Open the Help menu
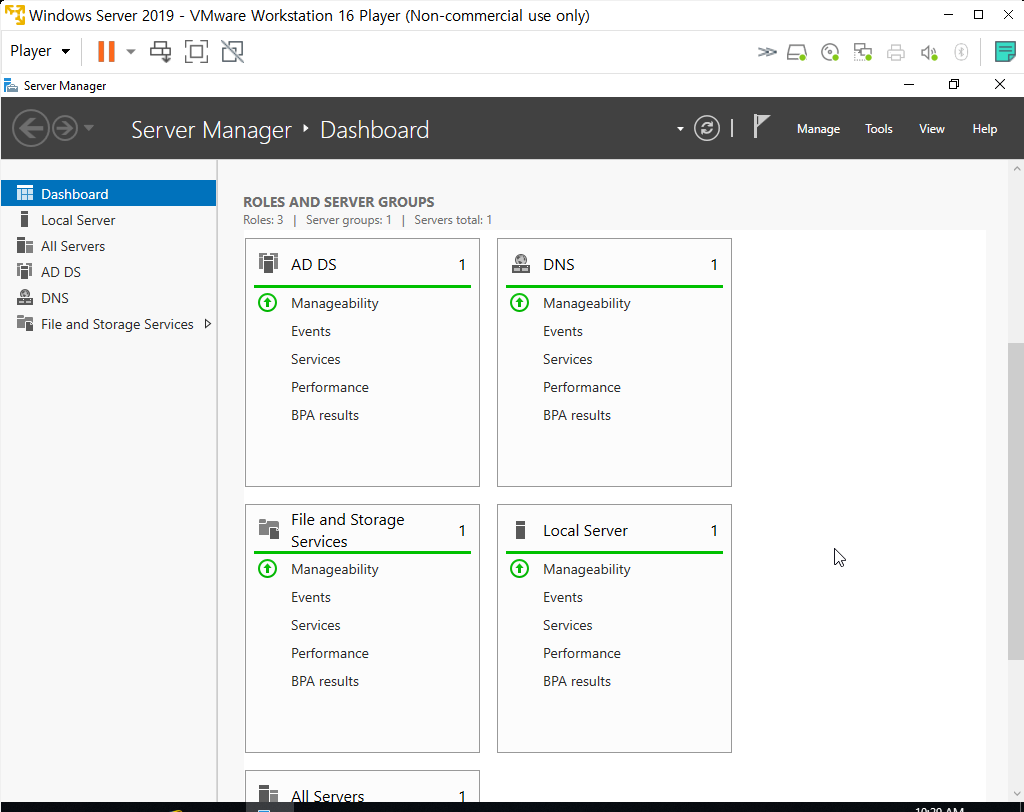1024x812 pixels. [984, 129]
